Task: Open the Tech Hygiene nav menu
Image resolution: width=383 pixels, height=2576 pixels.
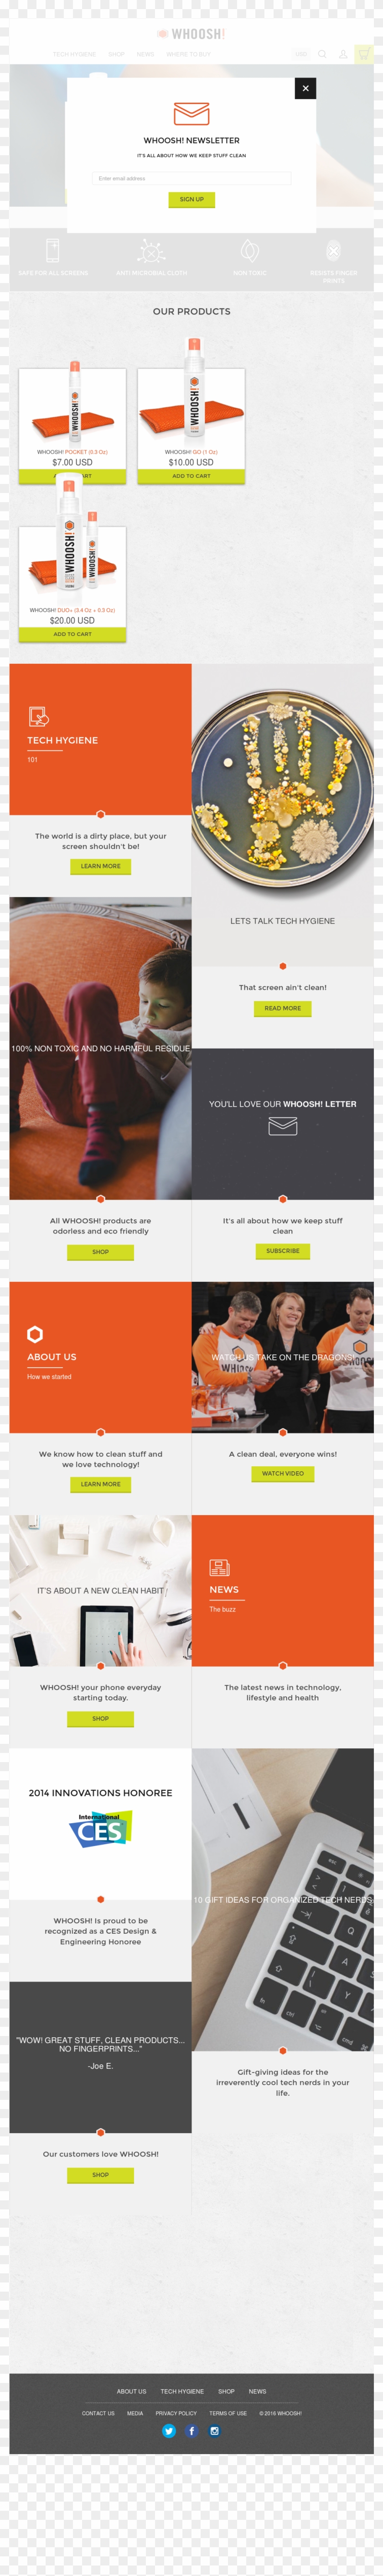Action: pos(74,54)
